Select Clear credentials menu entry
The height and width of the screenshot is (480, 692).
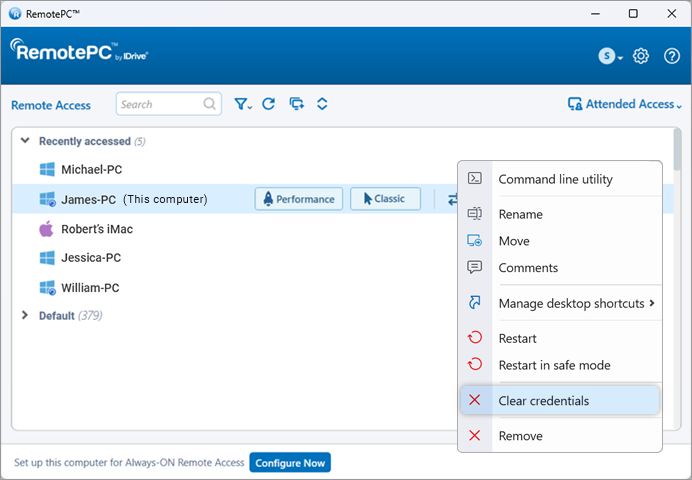[x=543, y=401]
